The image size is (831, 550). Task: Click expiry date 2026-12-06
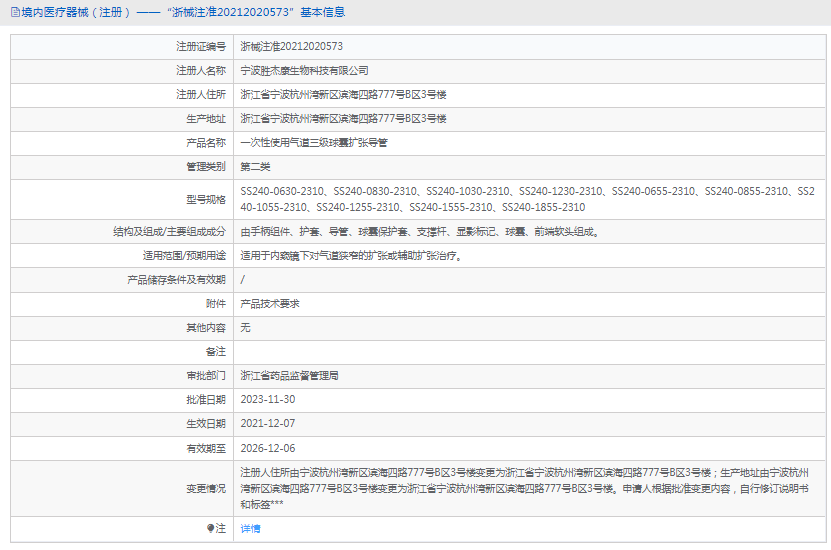point(268,448)
